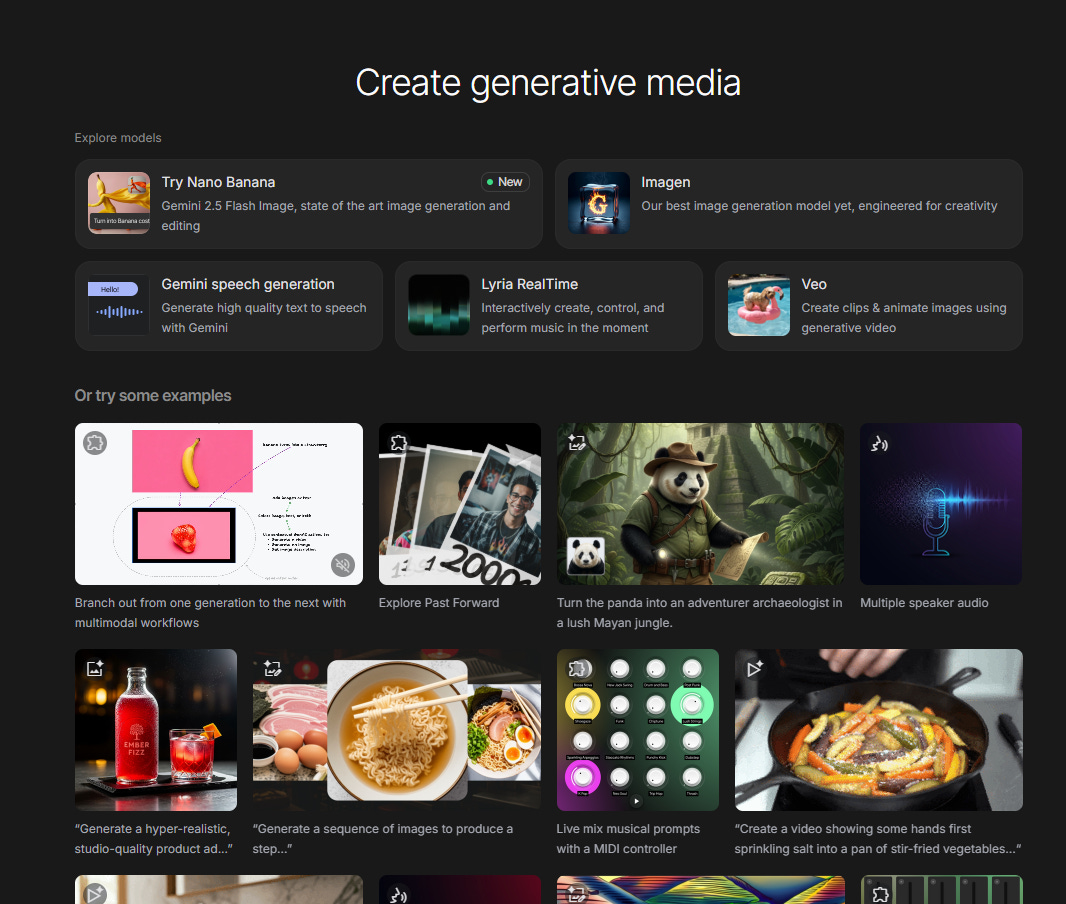This screenshot has height=904, width=1066.
Task: Open the Try Nano Banana model card
Action: click(309, 204)
